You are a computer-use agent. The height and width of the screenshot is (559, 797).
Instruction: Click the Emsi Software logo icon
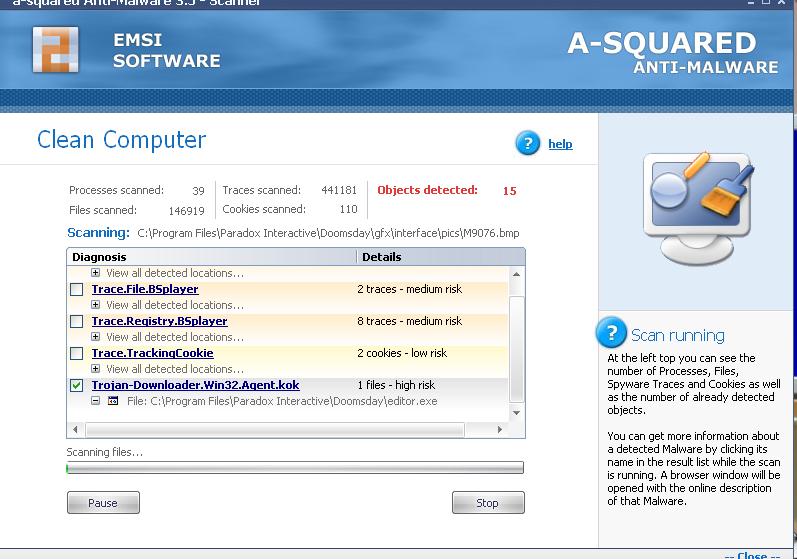coord(56,49)
